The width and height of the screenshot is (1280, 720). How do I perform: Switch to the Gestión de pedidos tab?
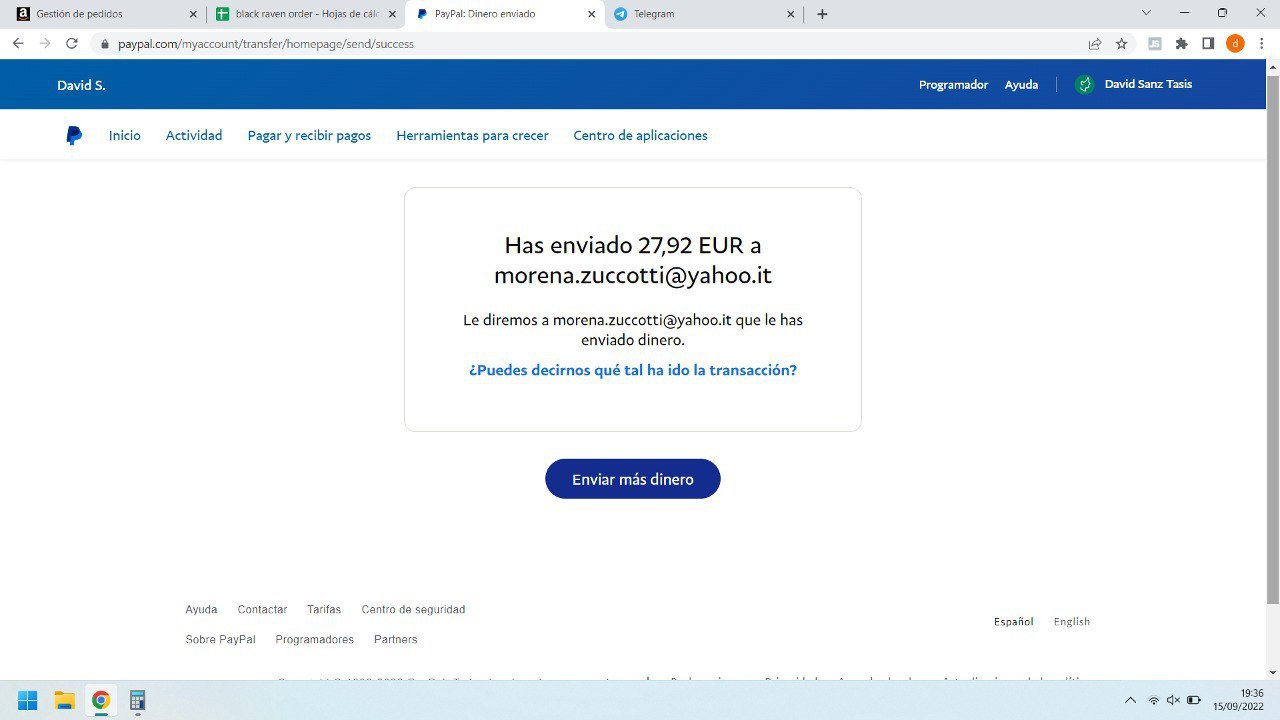click(x=105, y=14)
